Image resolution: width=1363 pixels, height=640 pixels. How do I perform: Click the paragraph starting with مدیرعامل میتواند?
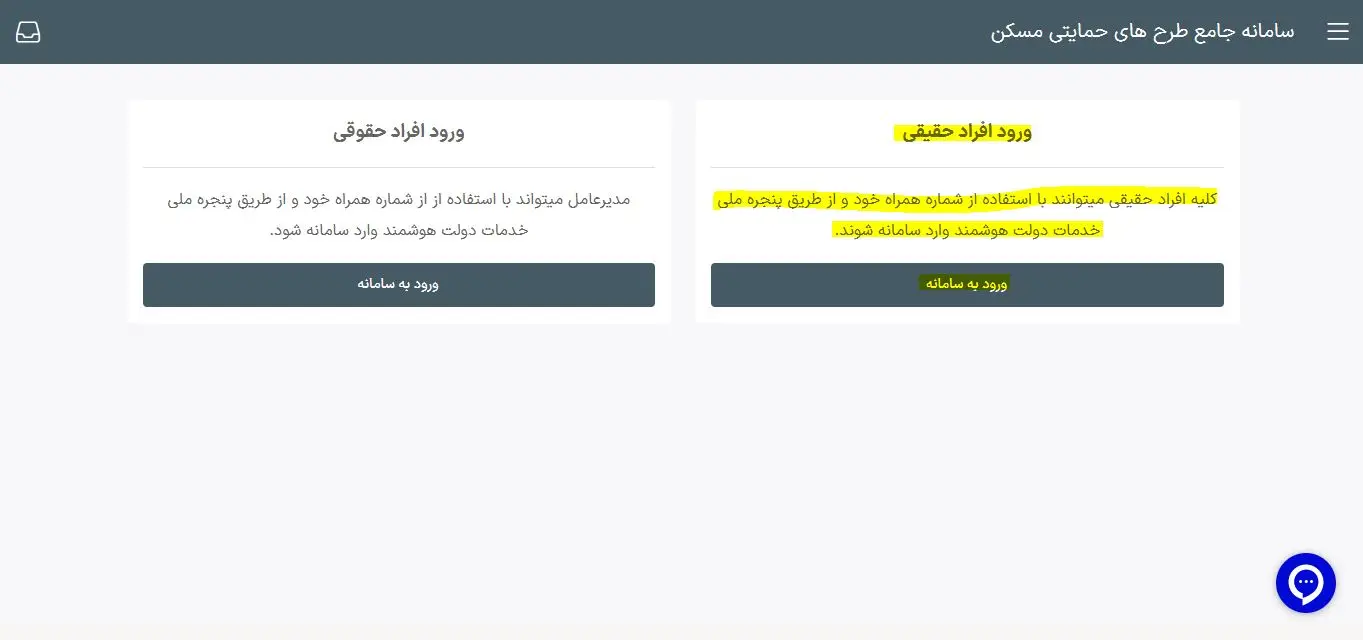(x=399, y=214)
